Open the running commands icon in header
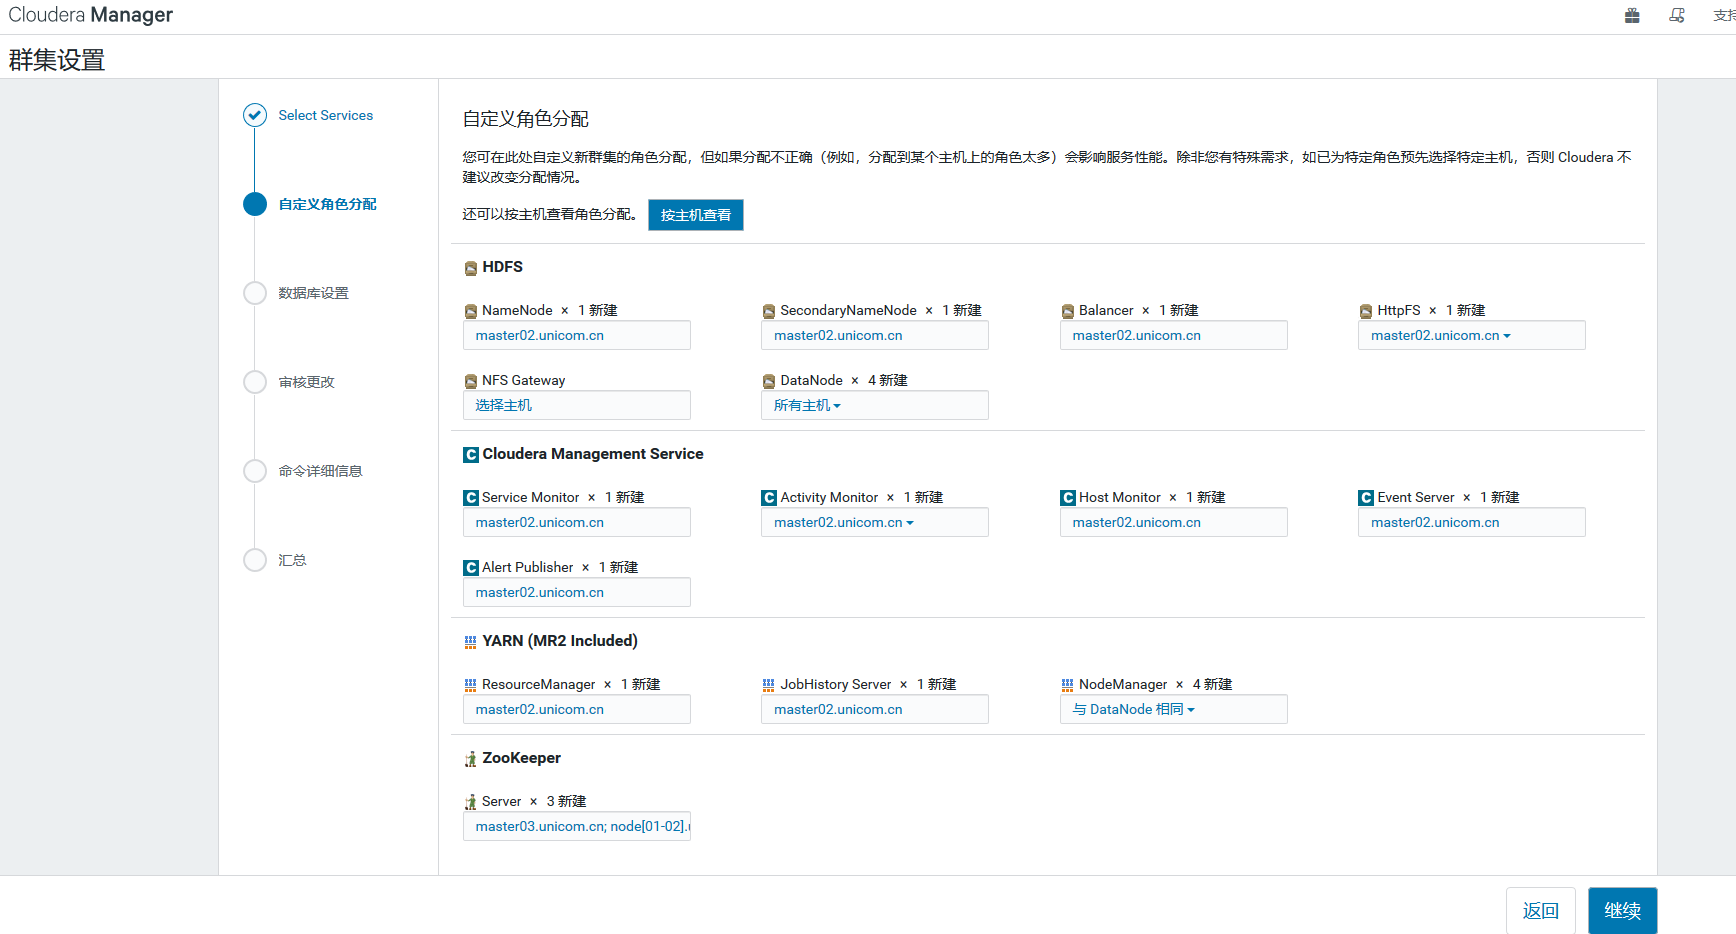1736x934 pixels. click(x=1677, y=15)
